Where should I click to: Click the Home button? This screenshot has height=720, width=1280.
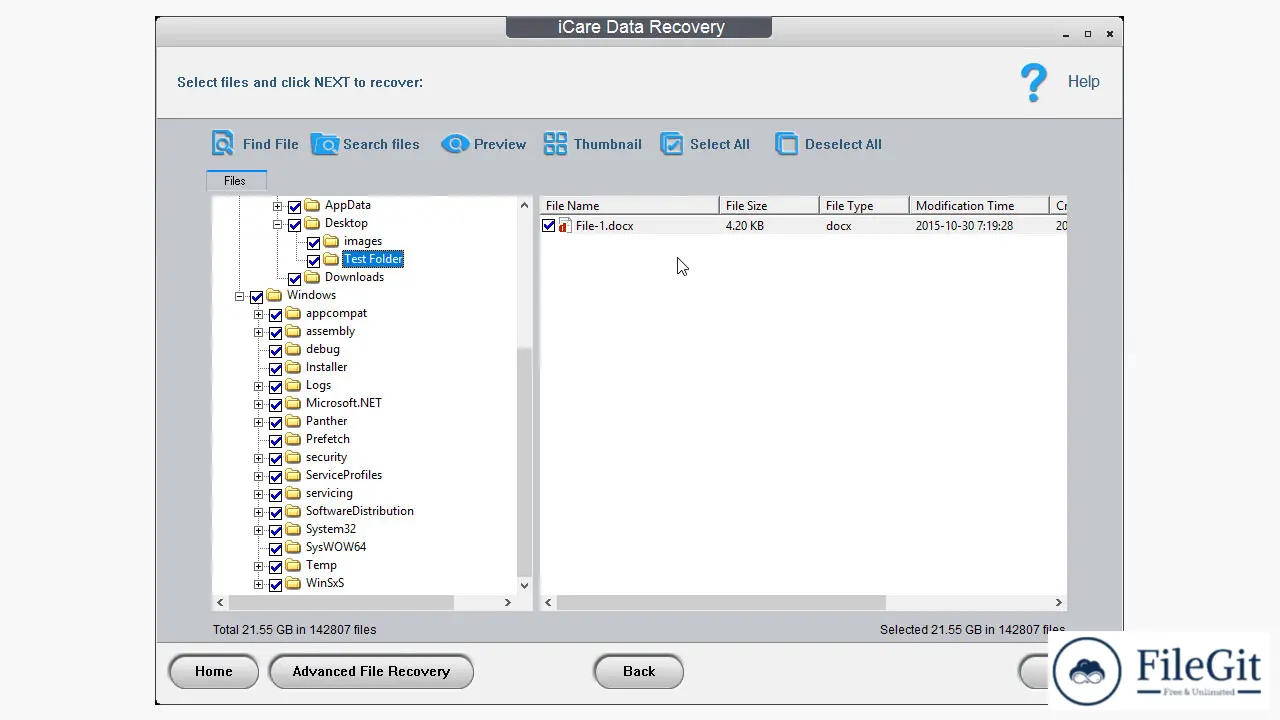tap(214, 671)
